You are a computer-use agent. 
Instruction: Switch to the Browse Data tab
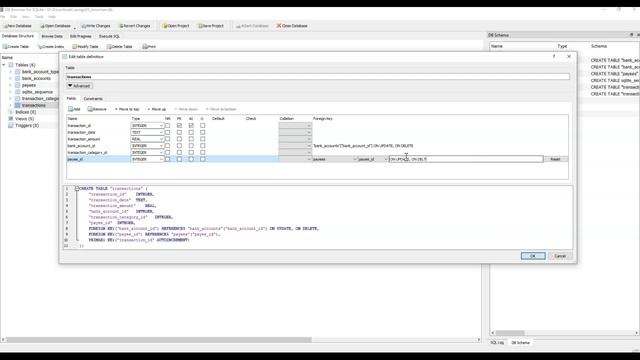tap(52, 36)
